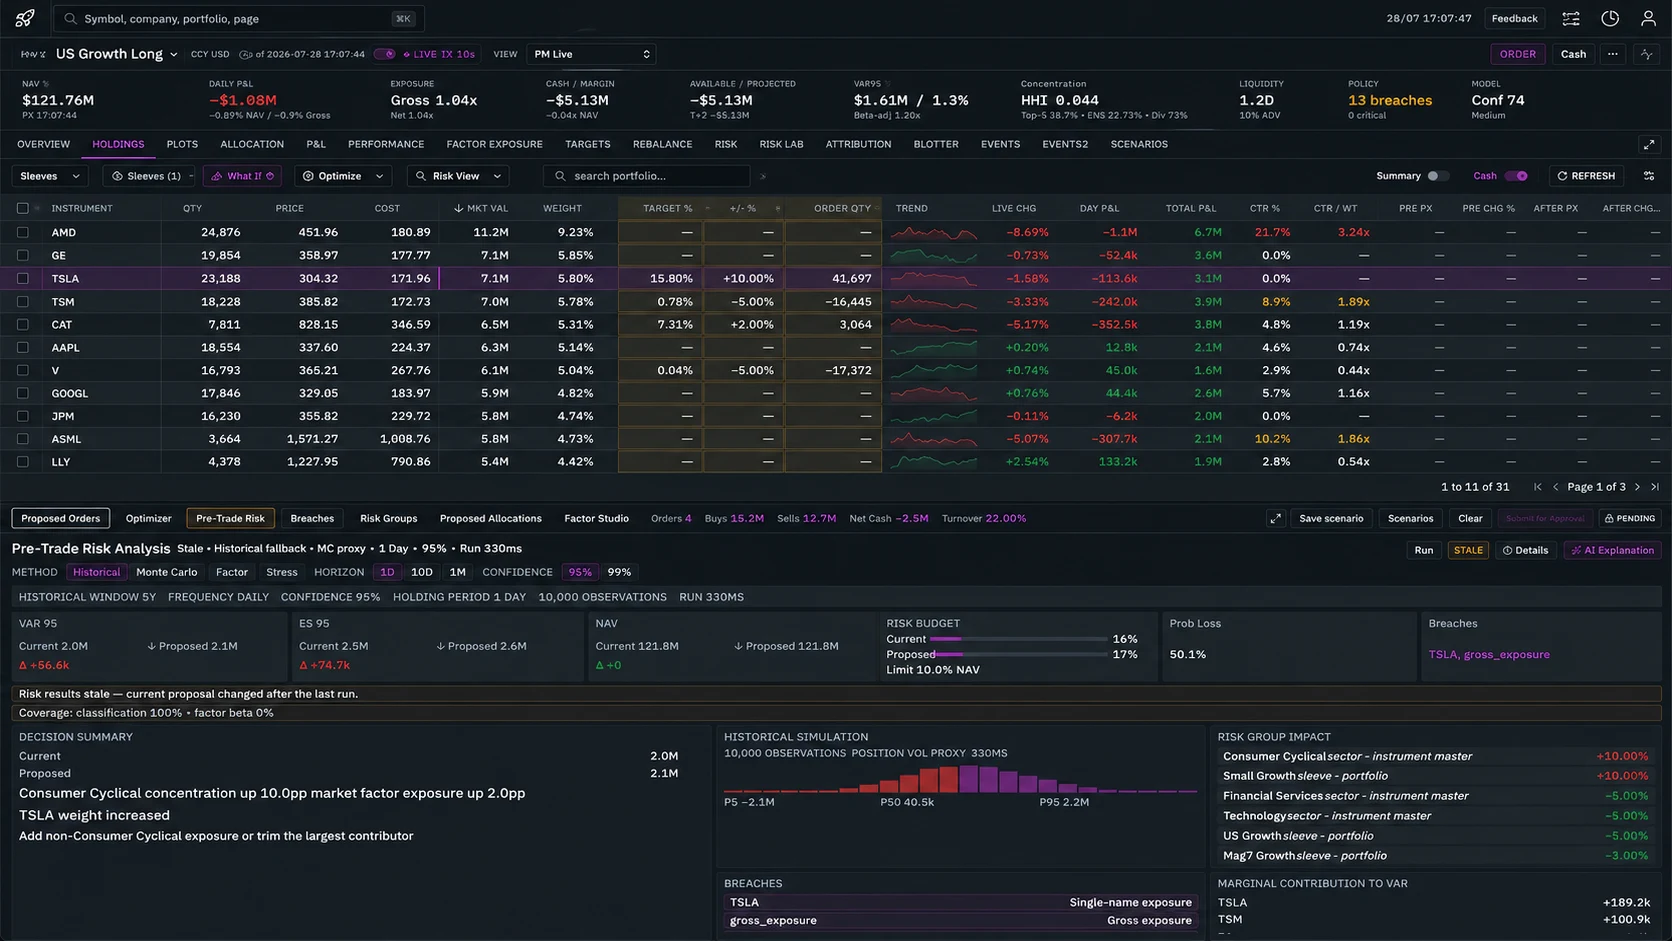Screen dimensions: 1672x941
Task: Click the Feedback button
Action: pyautogui.click(x=1514, y=18)
